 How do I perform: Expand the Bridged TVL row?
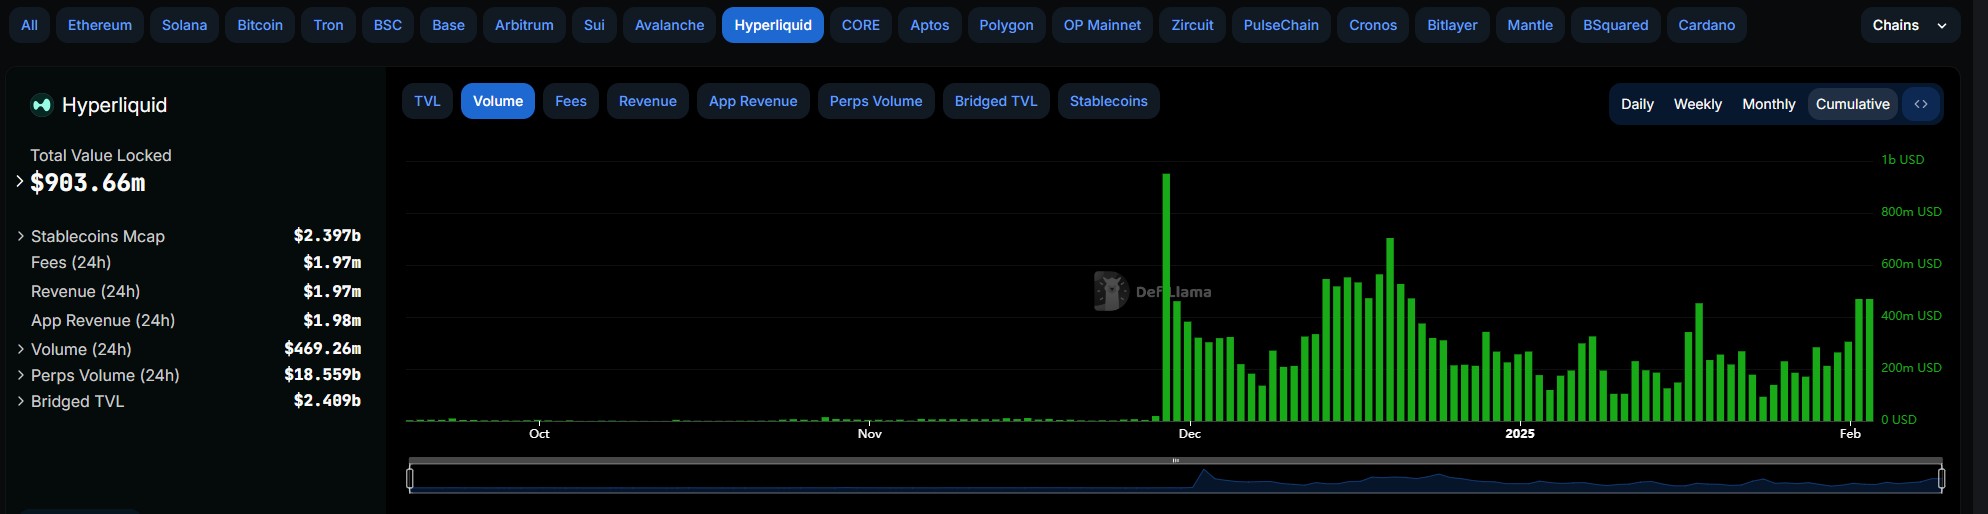coord(20,401)
